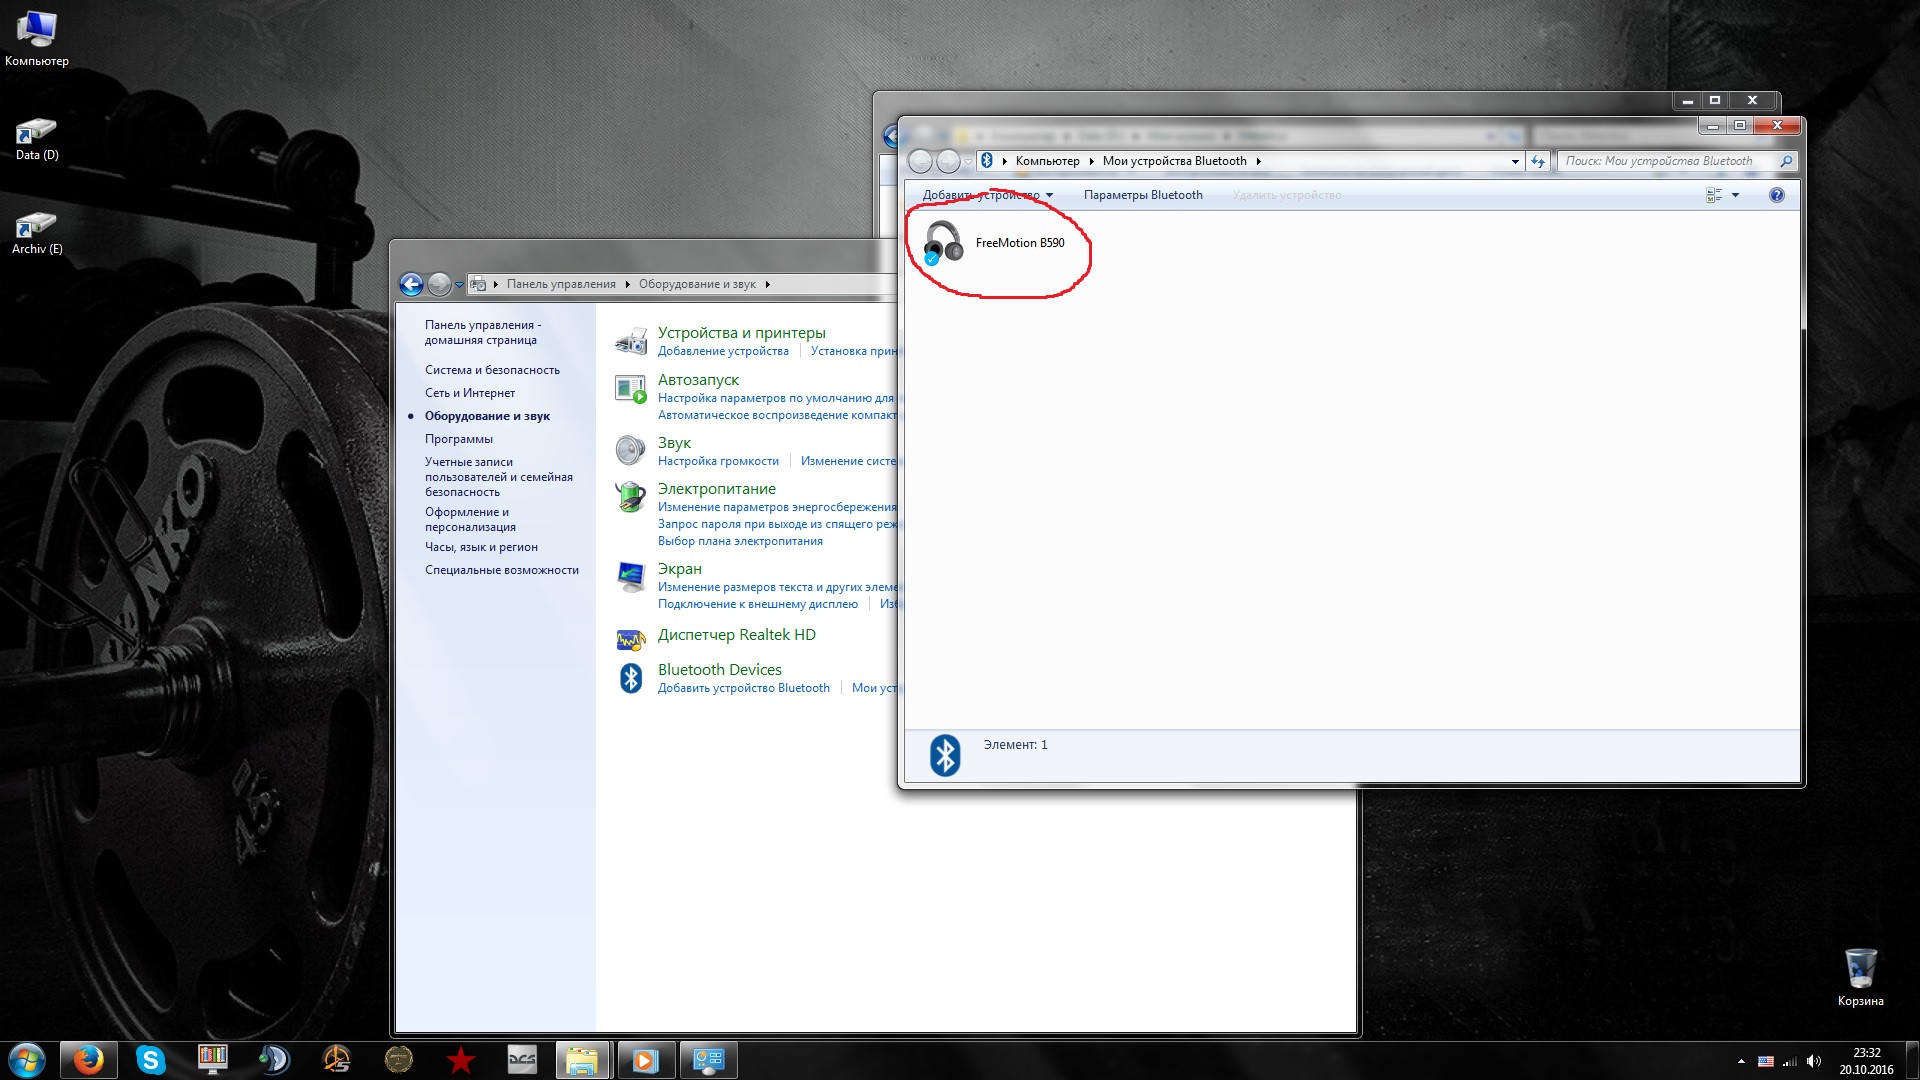
Task: Click the red star icon in the taskbar
Action: pyautogui.click(x=460, y=1060)
